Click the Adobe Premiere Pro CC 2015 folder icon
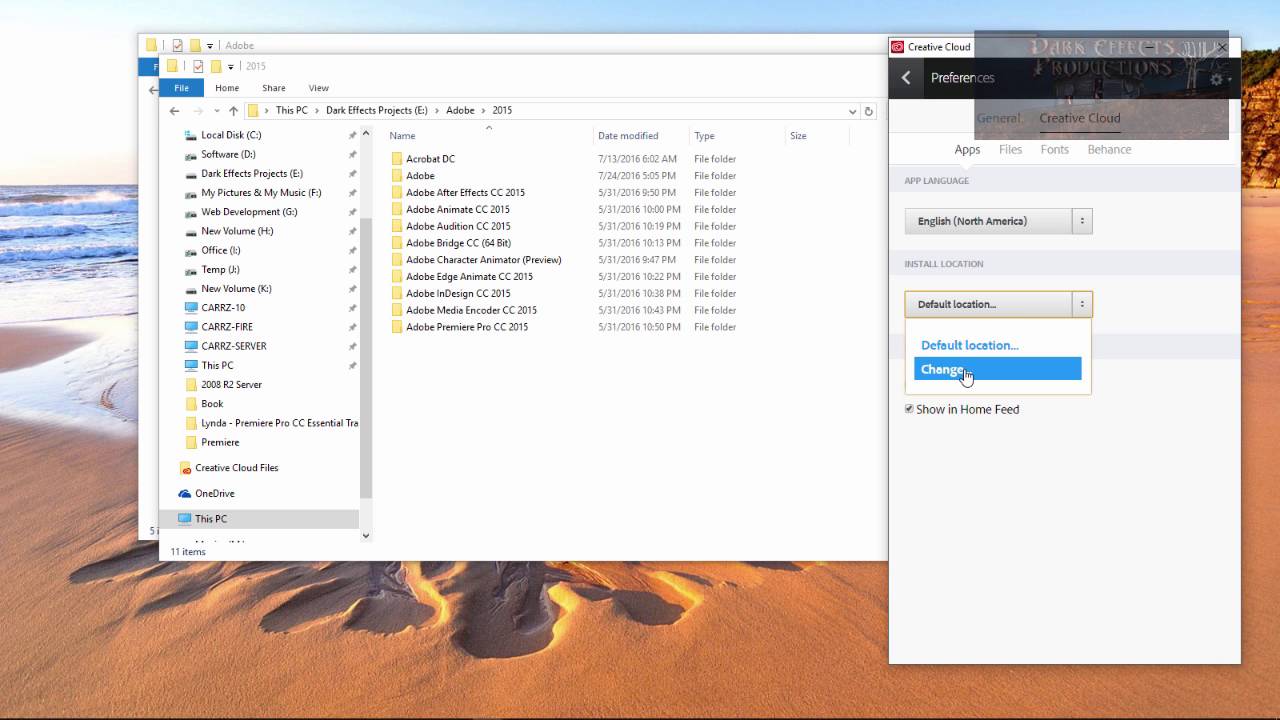The width and height of the screenshot is (1280, 720). pos(397,327)
